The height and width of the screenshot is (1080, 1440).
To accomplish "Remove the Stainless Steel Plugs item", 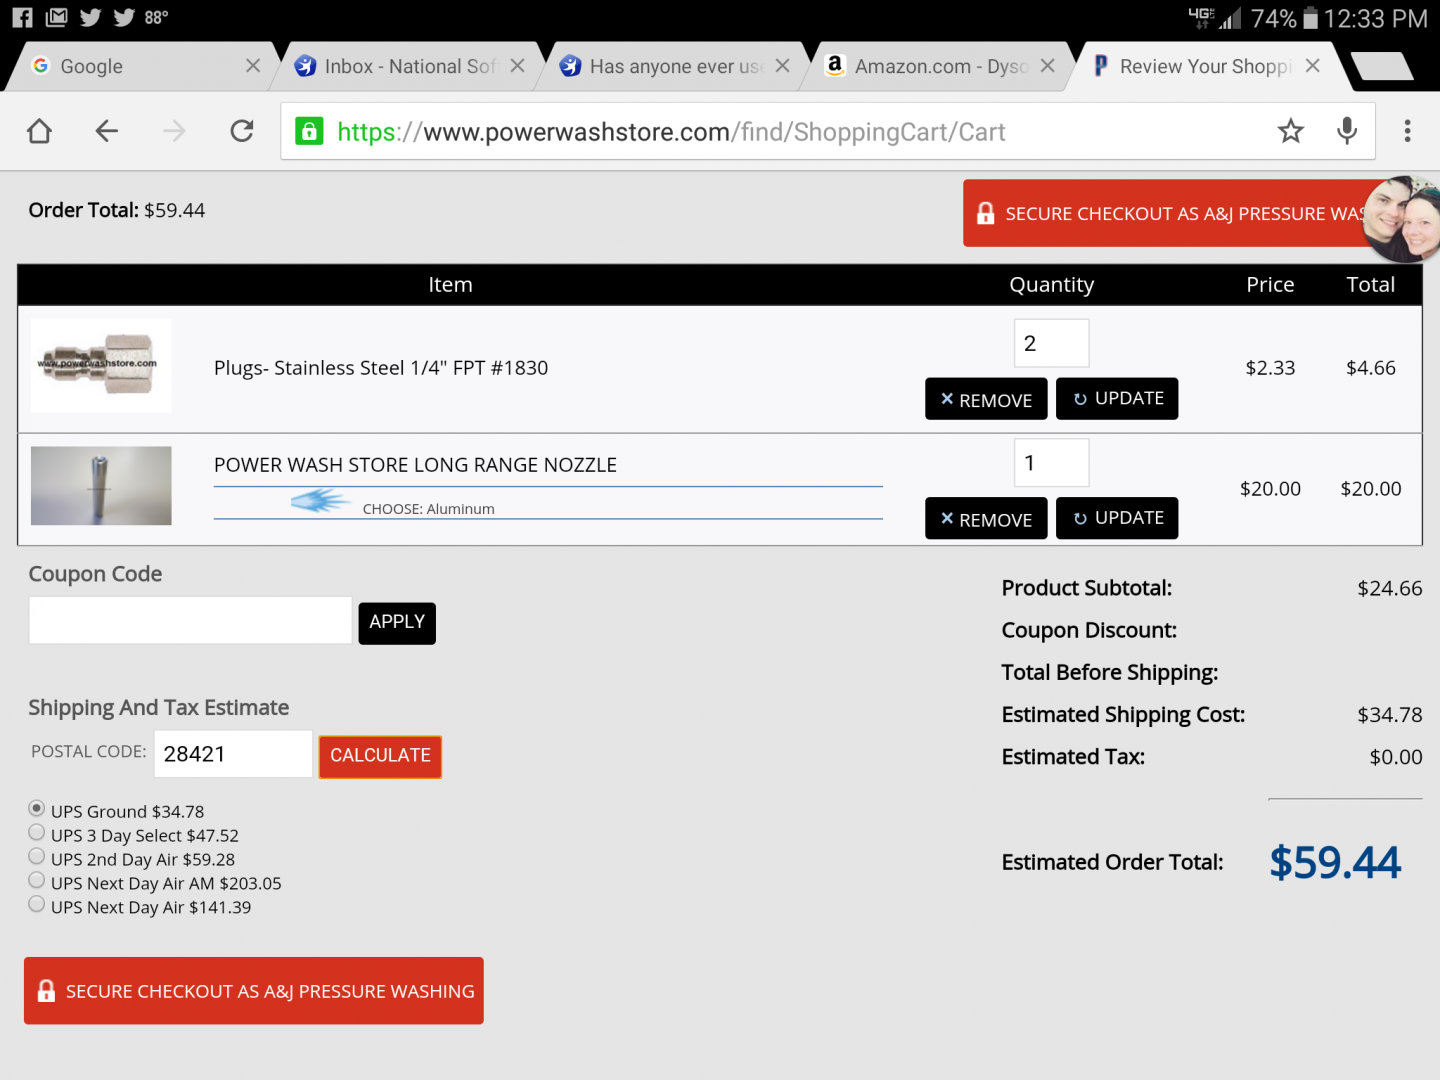I will [986, 399].
